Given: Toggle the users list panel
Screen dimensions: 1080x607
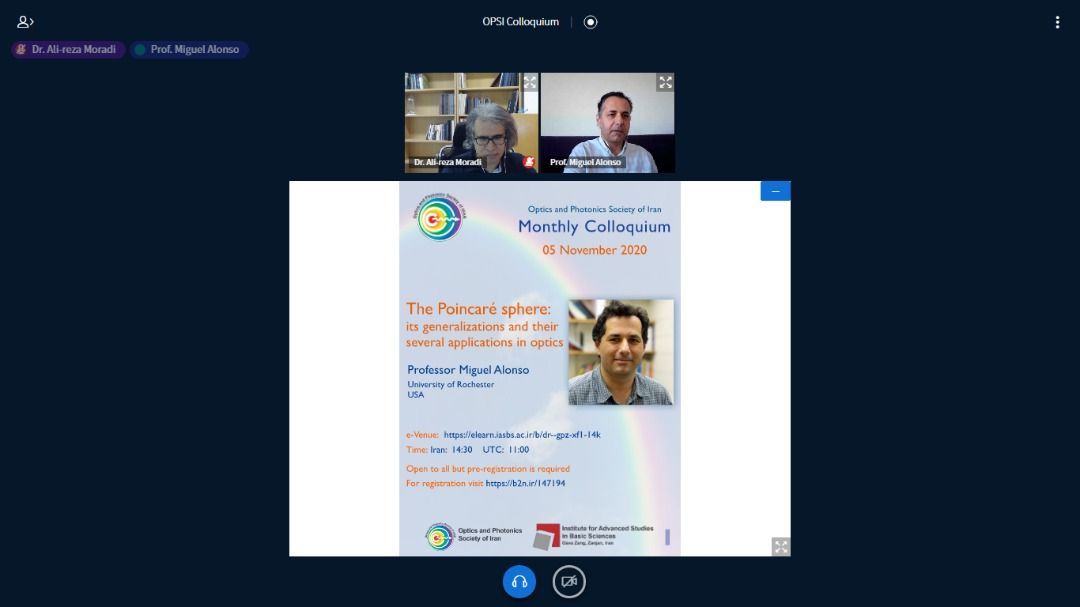Looking at the screenshot, I should [x=25, y=22].
